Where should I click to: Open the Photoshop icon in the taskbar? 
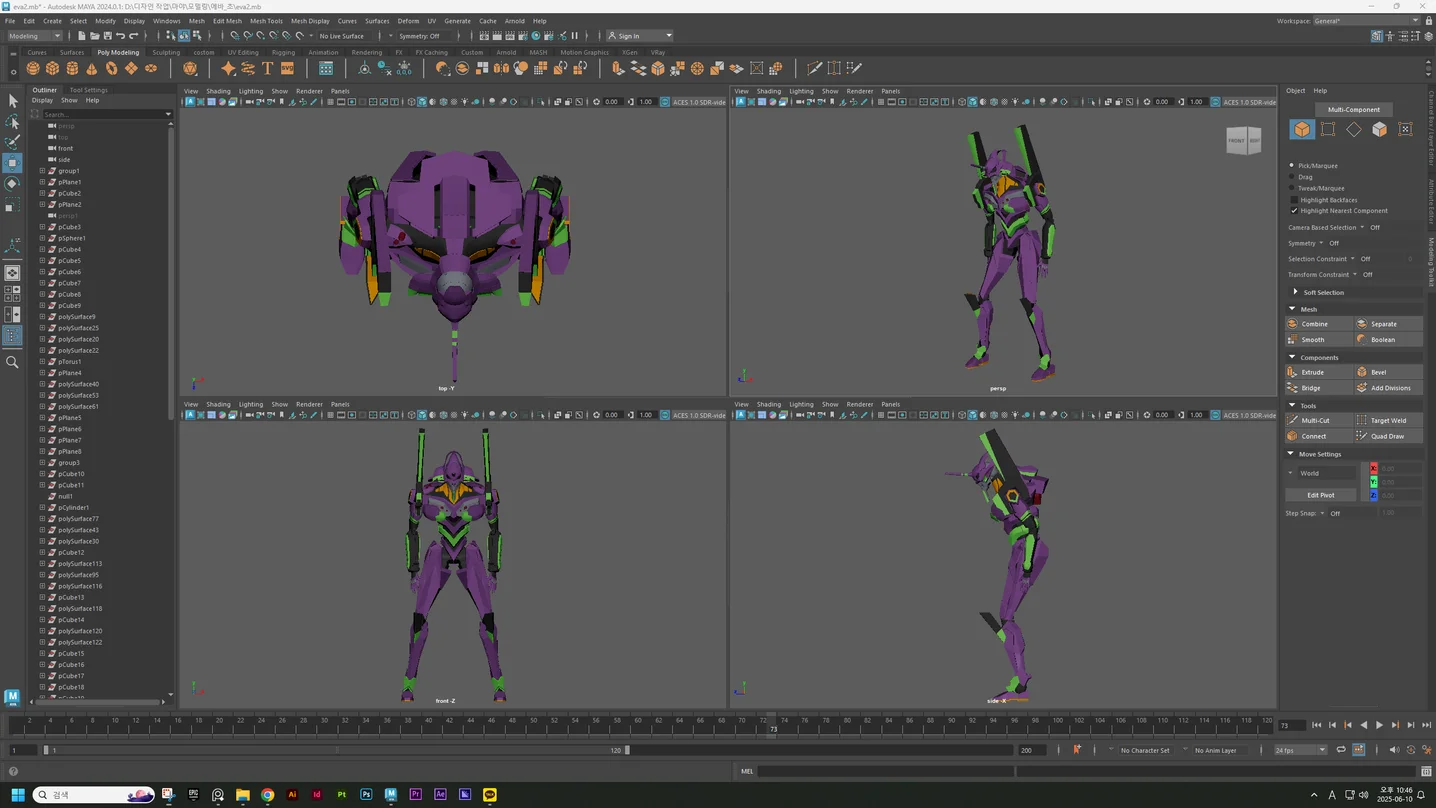[366, 795]
